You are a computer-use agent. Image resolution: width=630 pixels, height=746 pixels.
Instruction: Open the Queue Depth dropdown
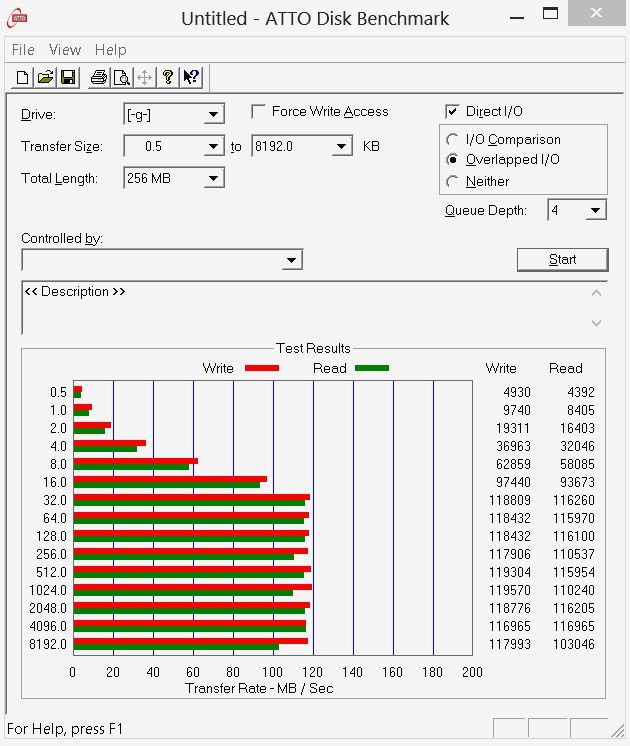click(595, 210)
